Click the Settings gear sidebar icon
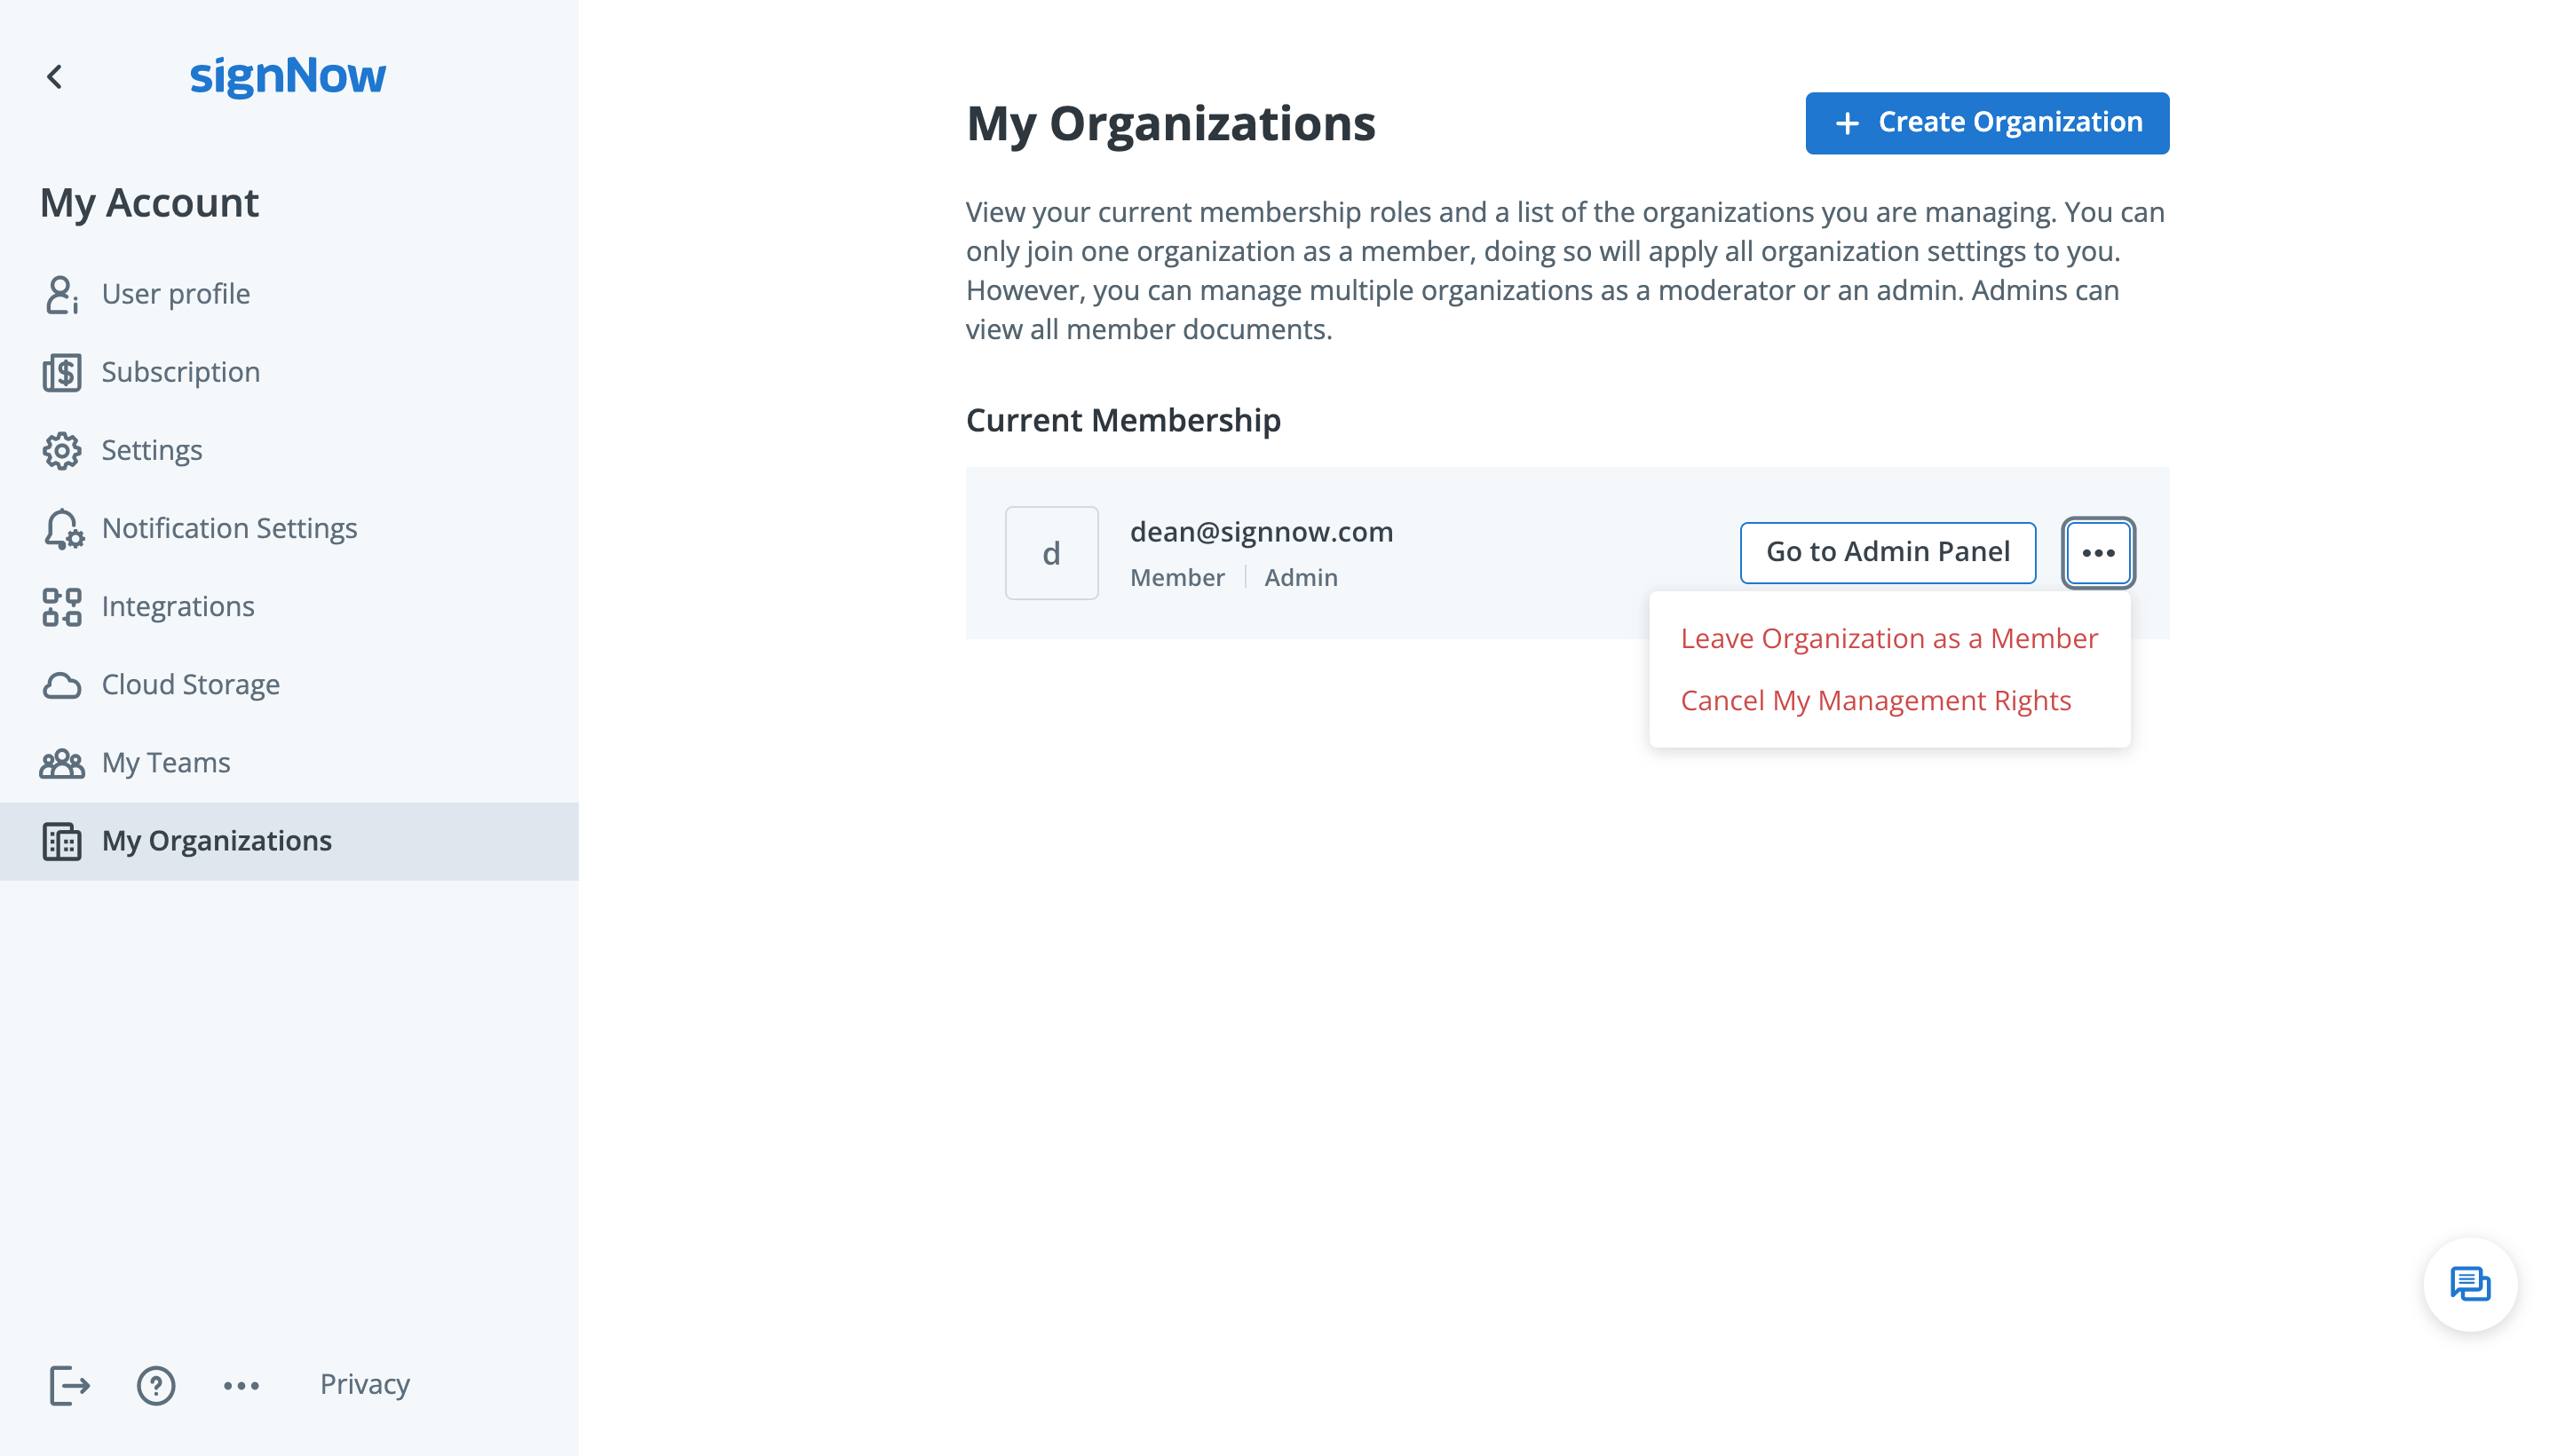2557x1456 pixels. 63,449
